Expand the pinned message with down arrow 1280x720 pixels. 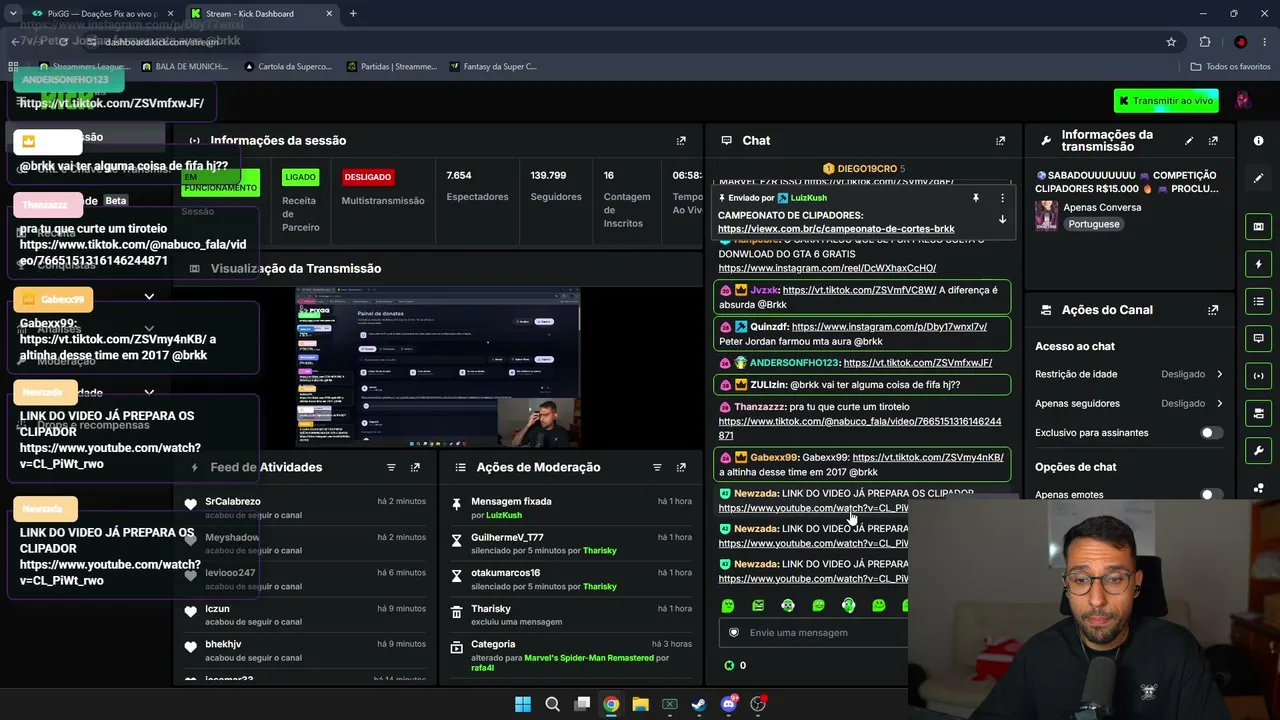1002,219
